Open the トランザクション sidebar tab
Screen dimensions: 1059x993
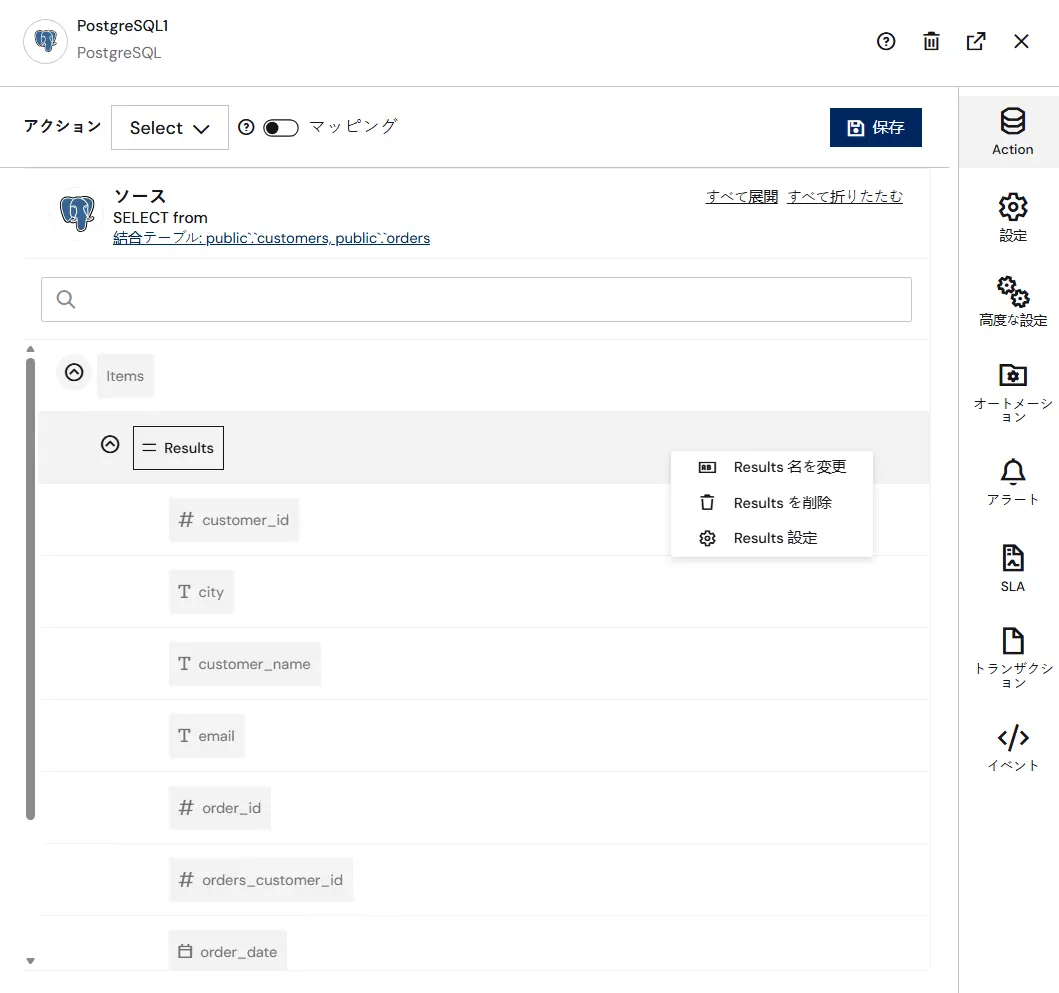(x=1012, y=659)
